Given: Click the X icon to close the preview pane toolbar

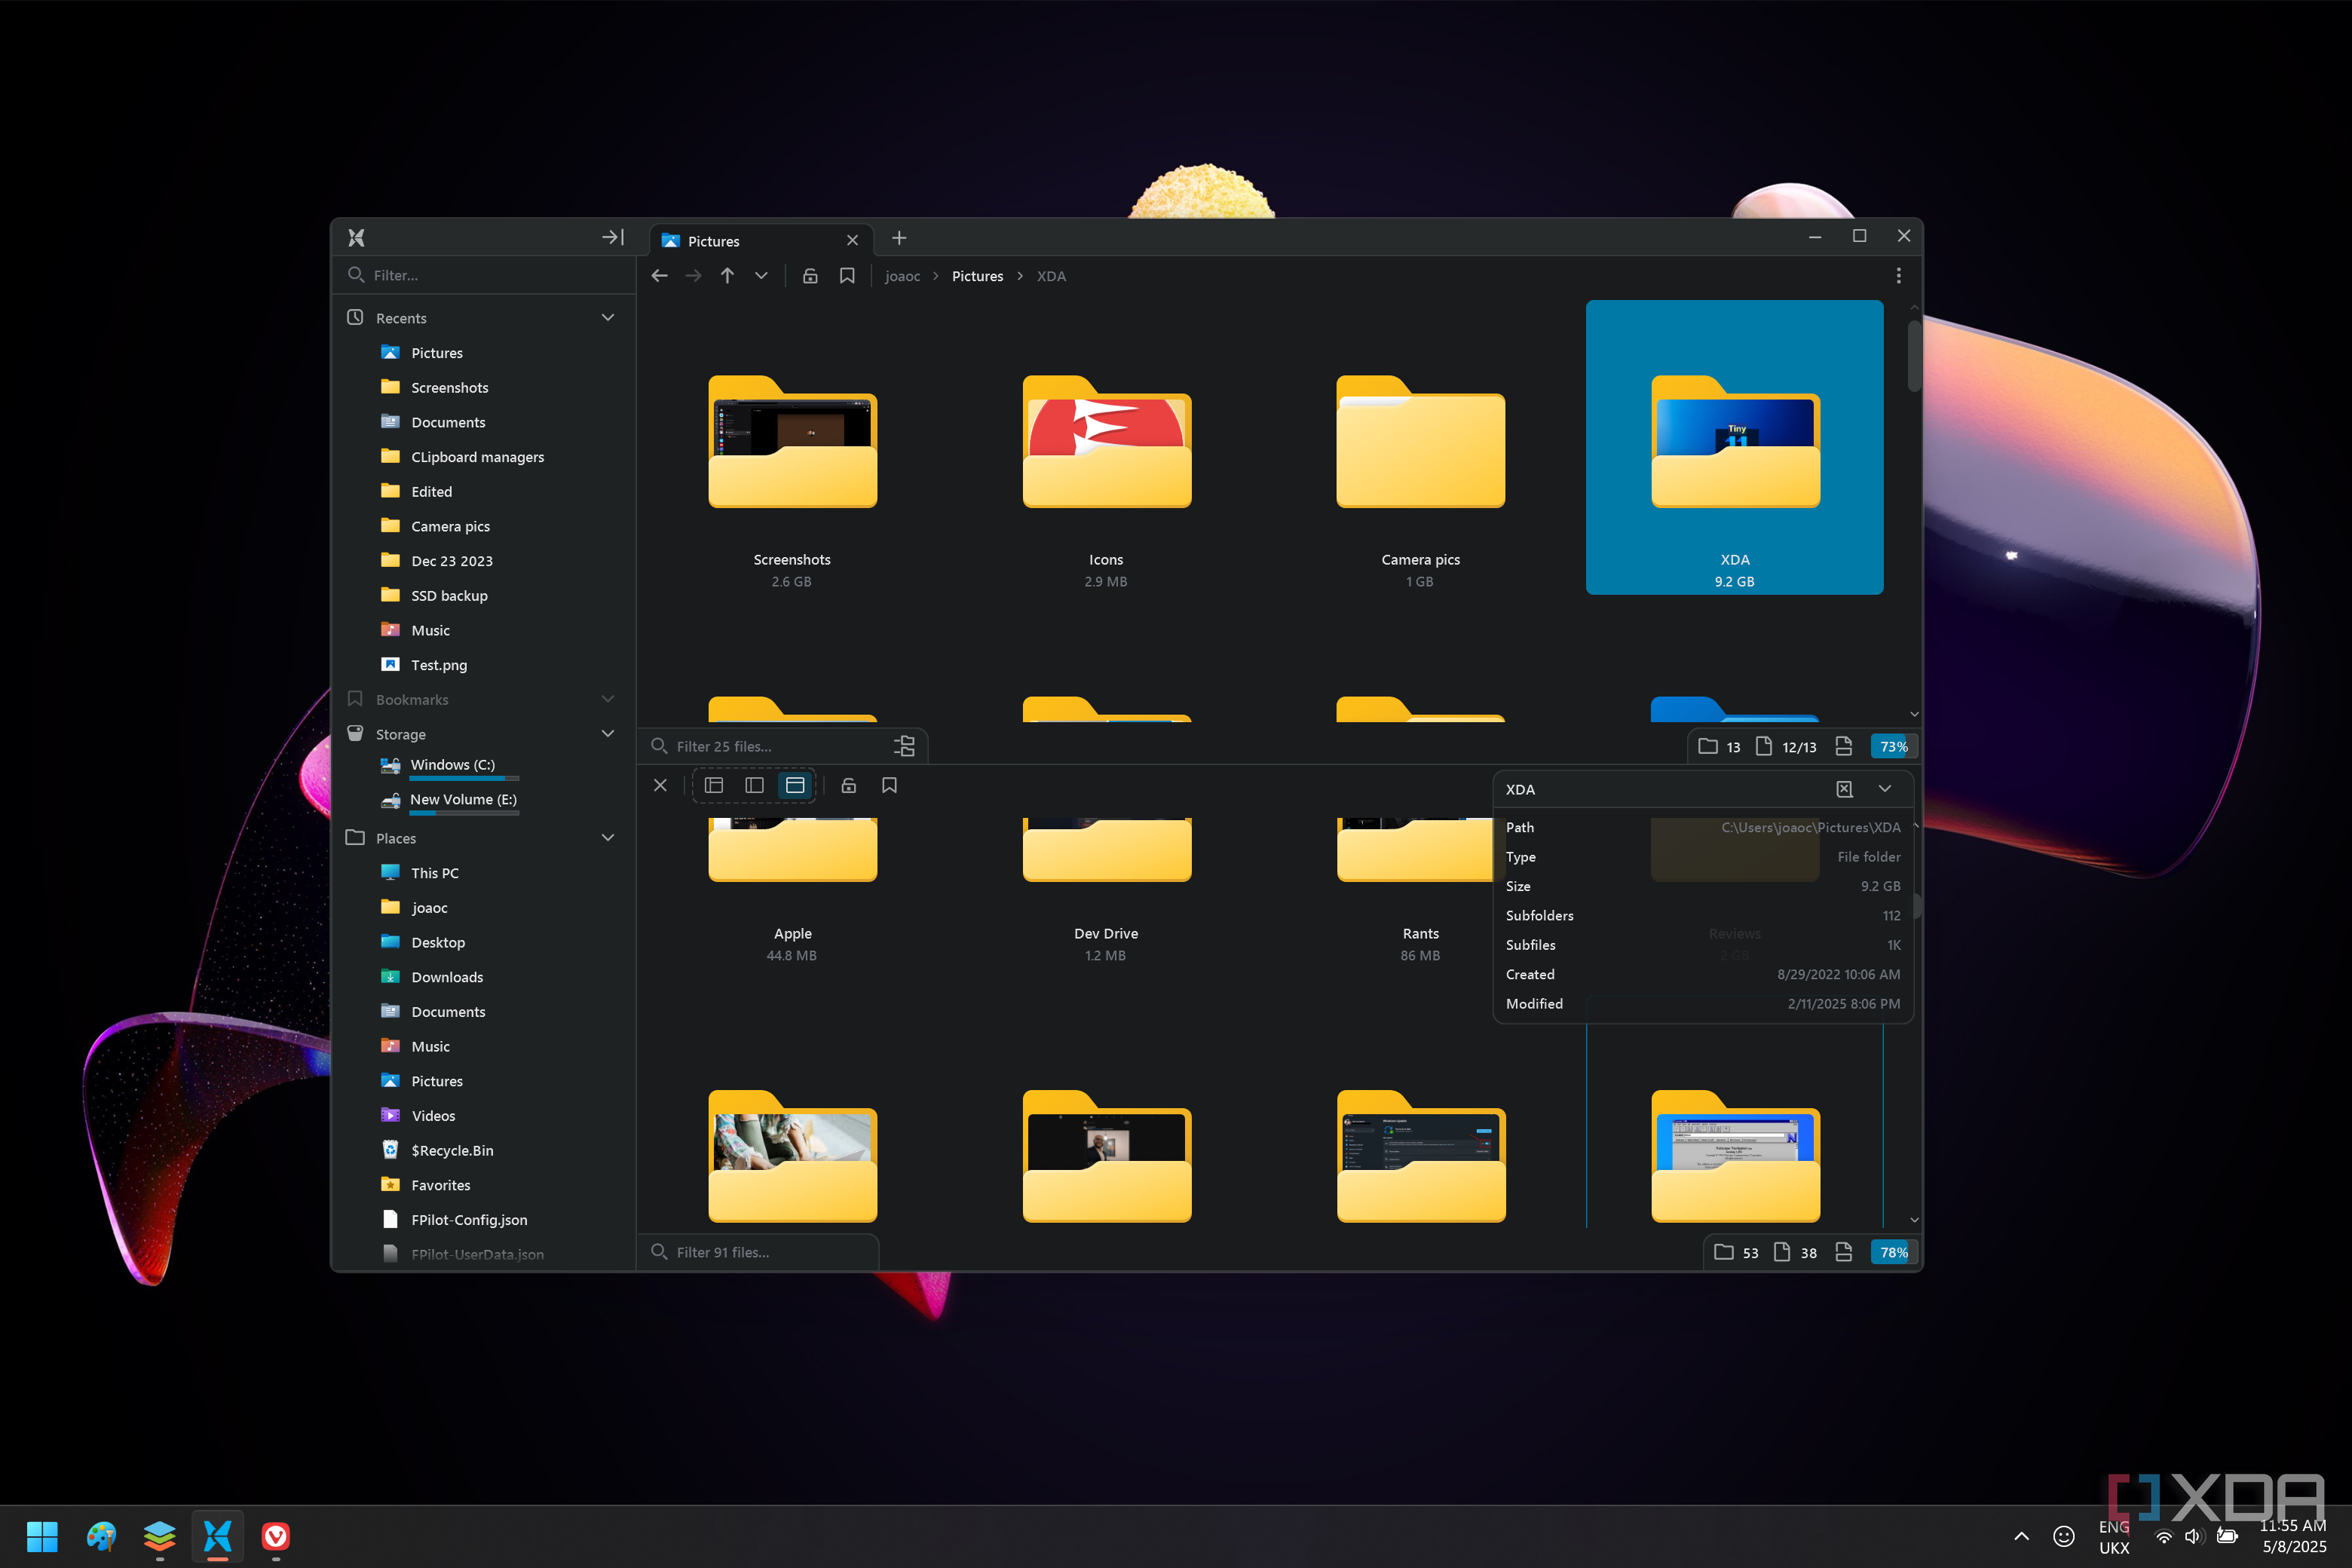Looking at the screenshot, I should [x=660, y=785].
